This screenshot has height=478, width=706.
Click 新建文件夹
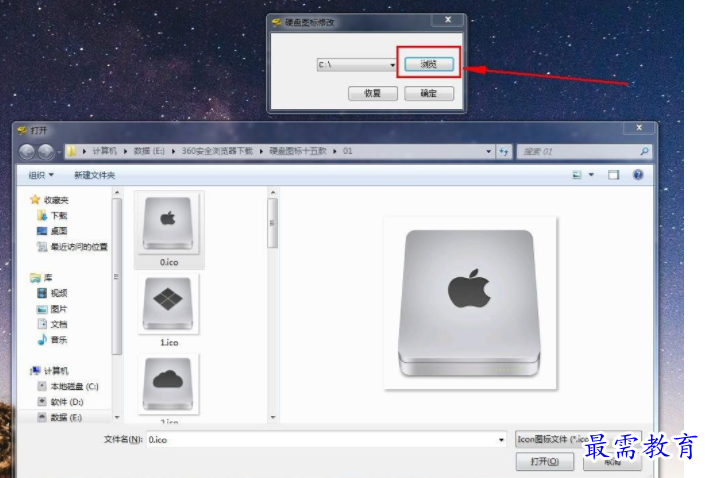95,175
